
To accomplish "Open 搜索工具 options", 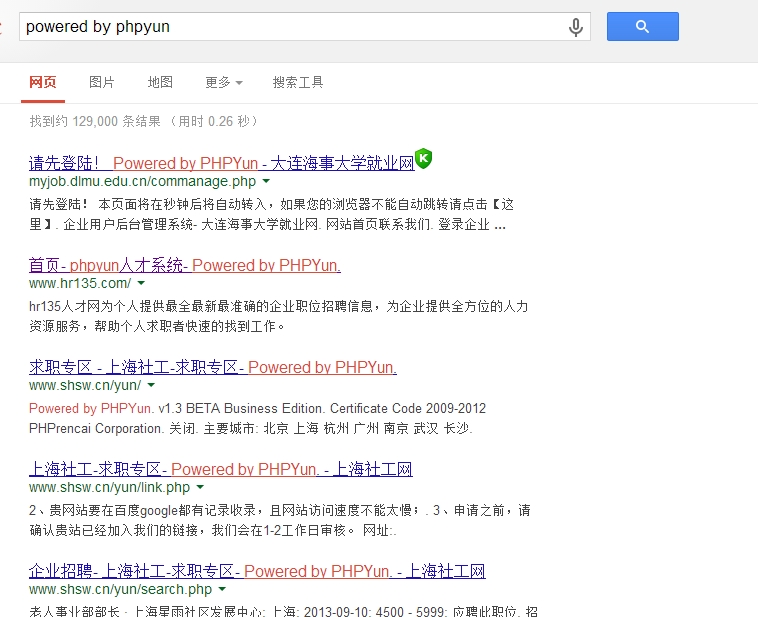I will [298, 82].
